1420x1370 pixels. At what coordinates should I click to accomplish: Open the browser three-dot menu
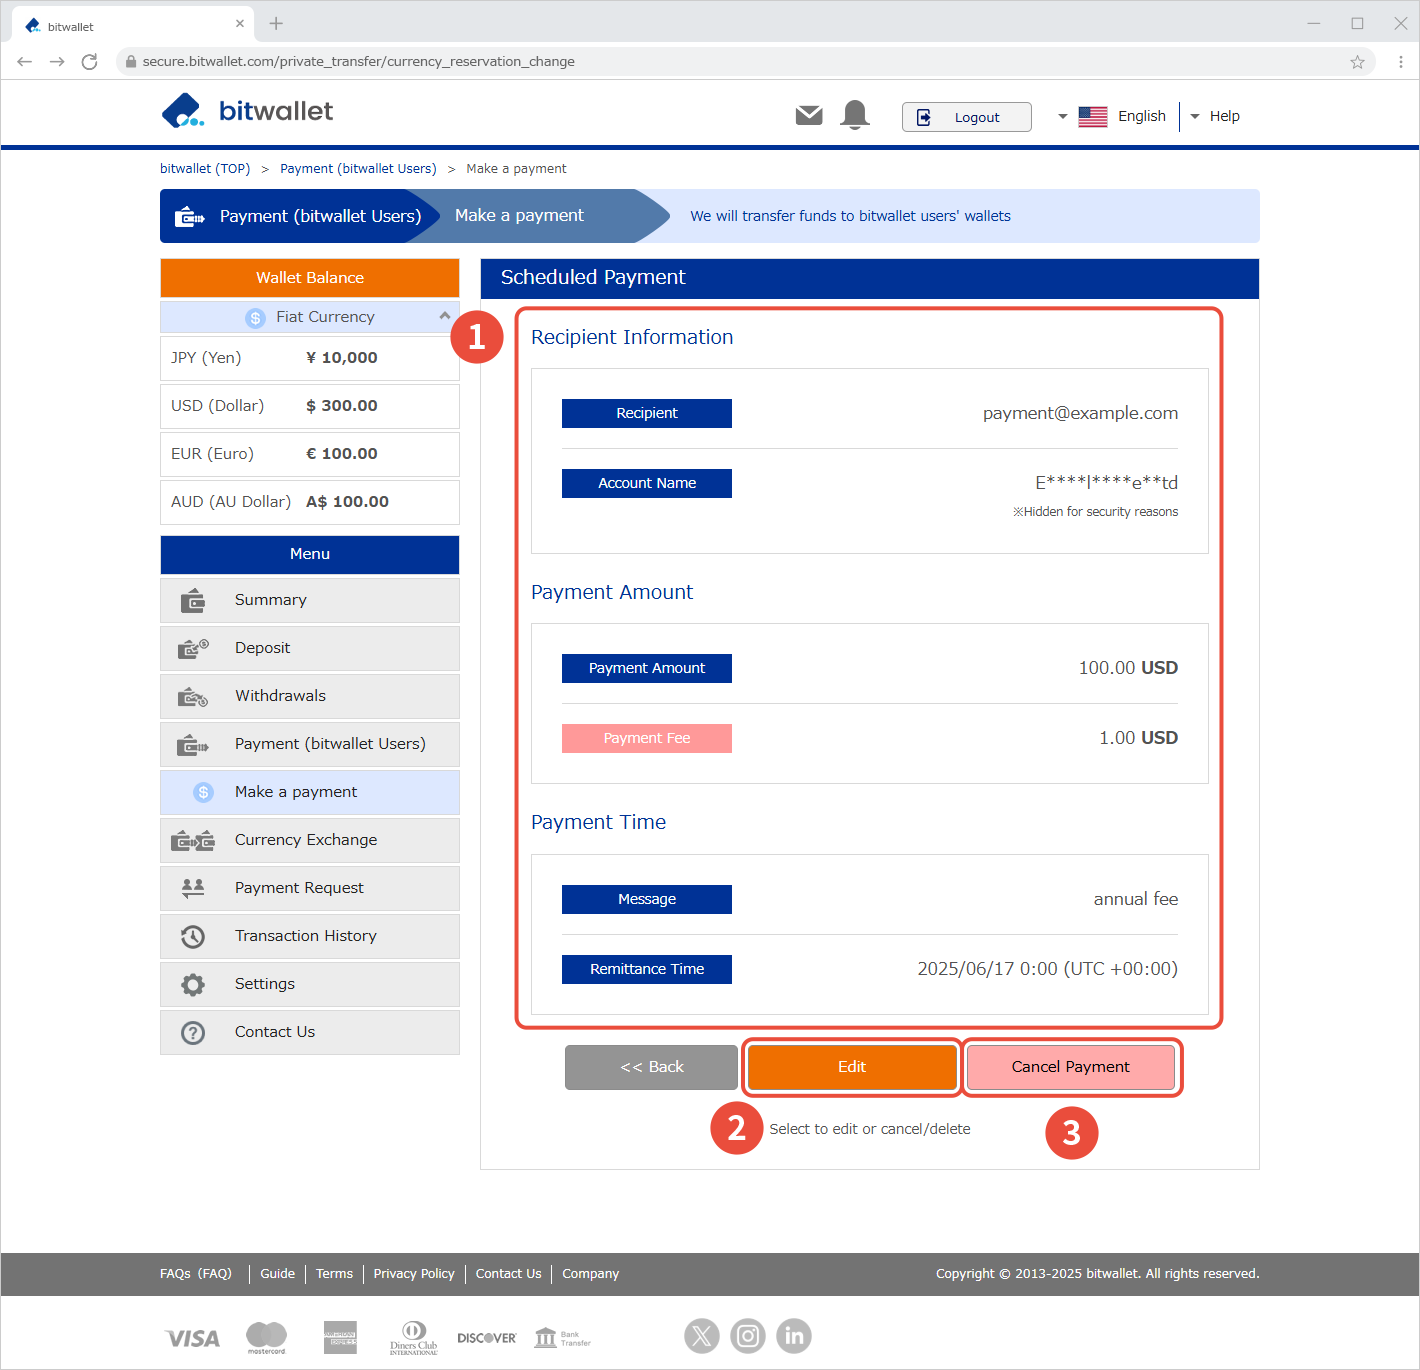1401,62
